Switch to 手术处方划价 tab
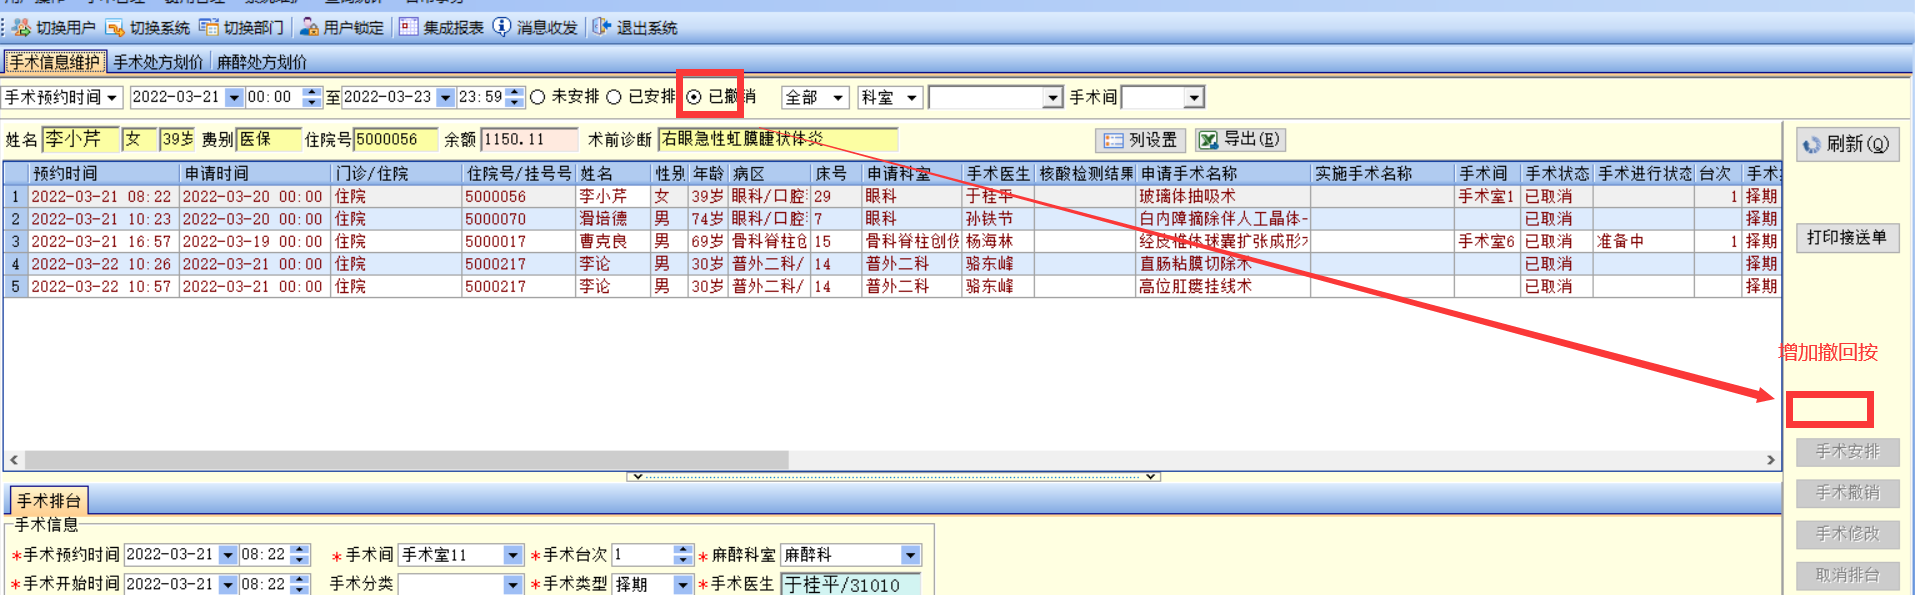 pos(158,62)
